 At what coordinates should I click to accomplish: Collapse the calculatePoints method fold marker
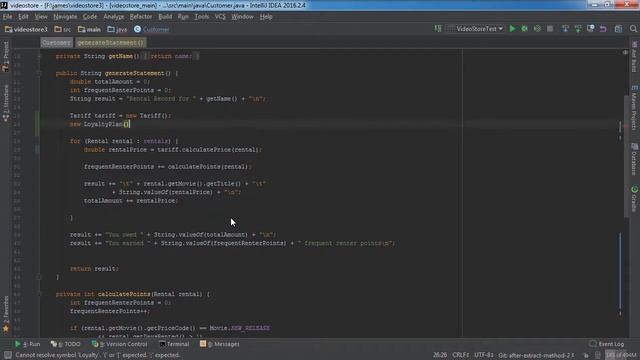[x=39, y=294]
